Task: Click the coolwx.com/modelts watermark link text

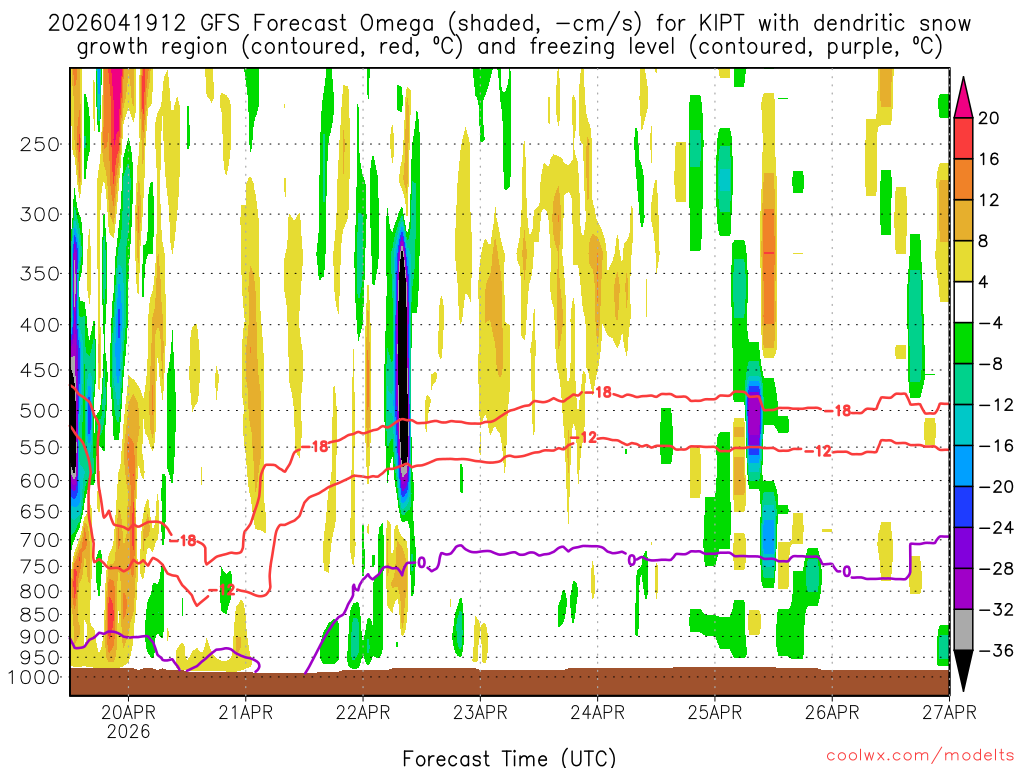Action: 920,755
